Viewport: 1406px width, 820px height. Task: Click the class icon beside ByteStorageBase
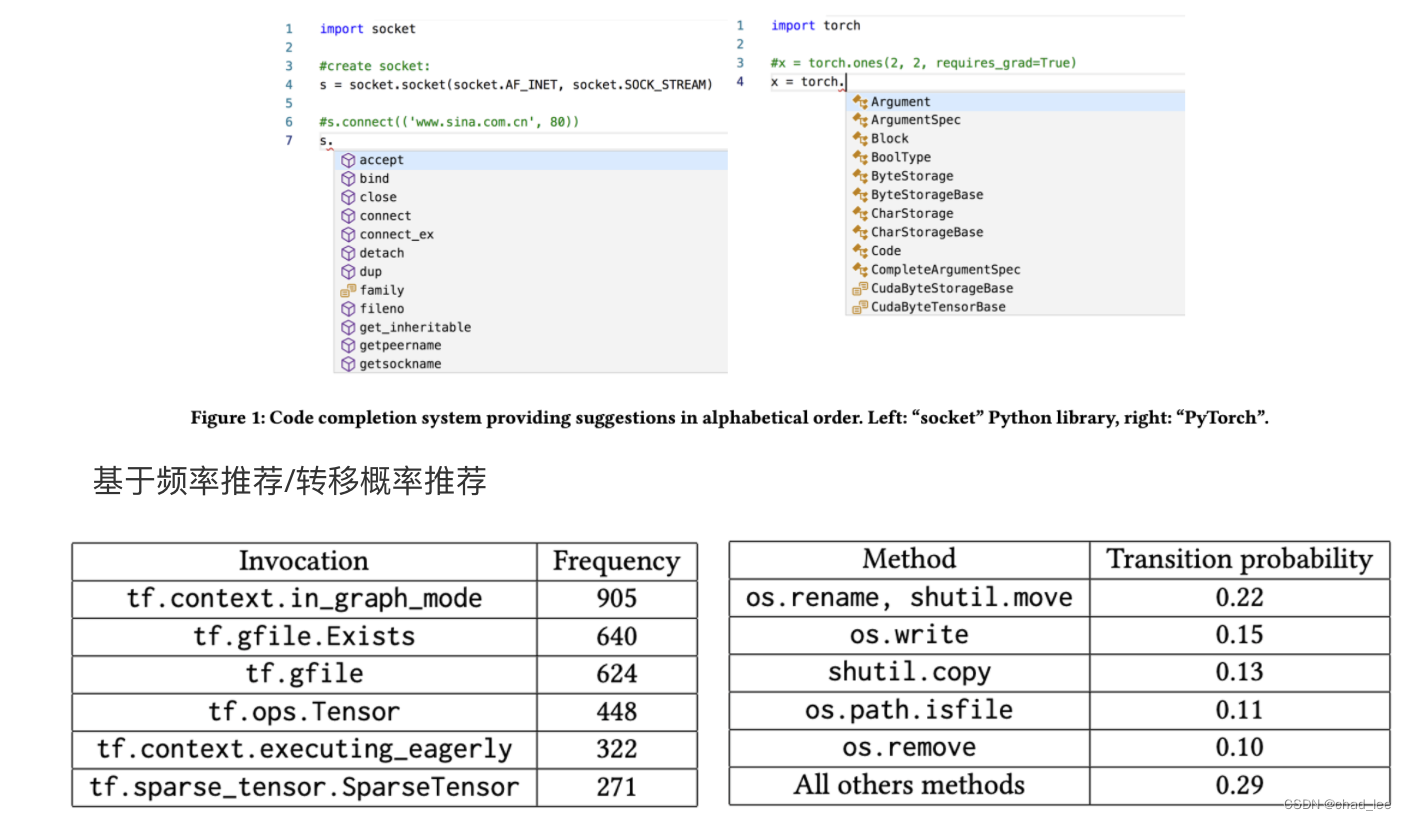860,195
